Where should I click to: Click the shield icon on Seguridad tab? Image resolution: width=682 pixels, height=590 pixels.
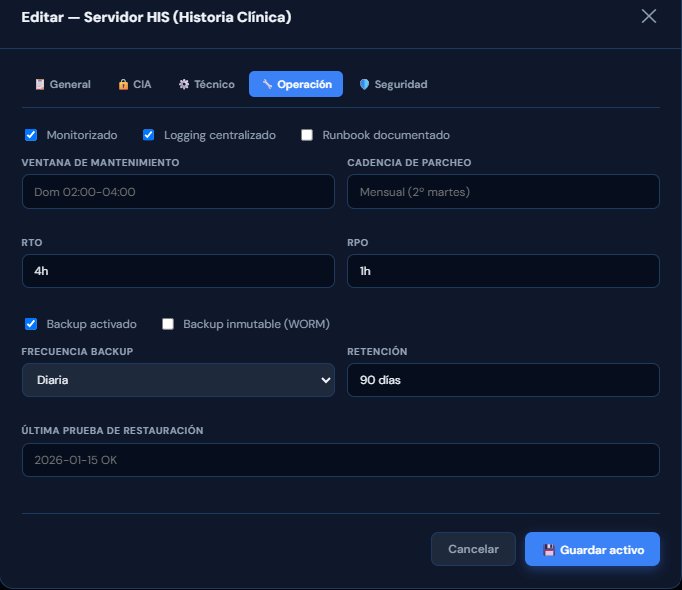click(364, 84)
